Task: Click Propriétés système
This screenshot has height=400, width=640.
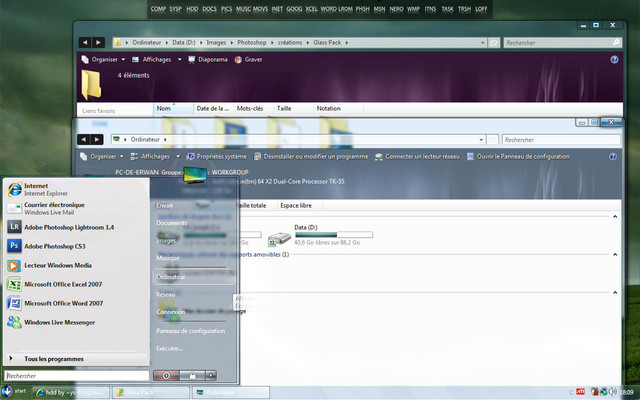Action: [217, 156]
